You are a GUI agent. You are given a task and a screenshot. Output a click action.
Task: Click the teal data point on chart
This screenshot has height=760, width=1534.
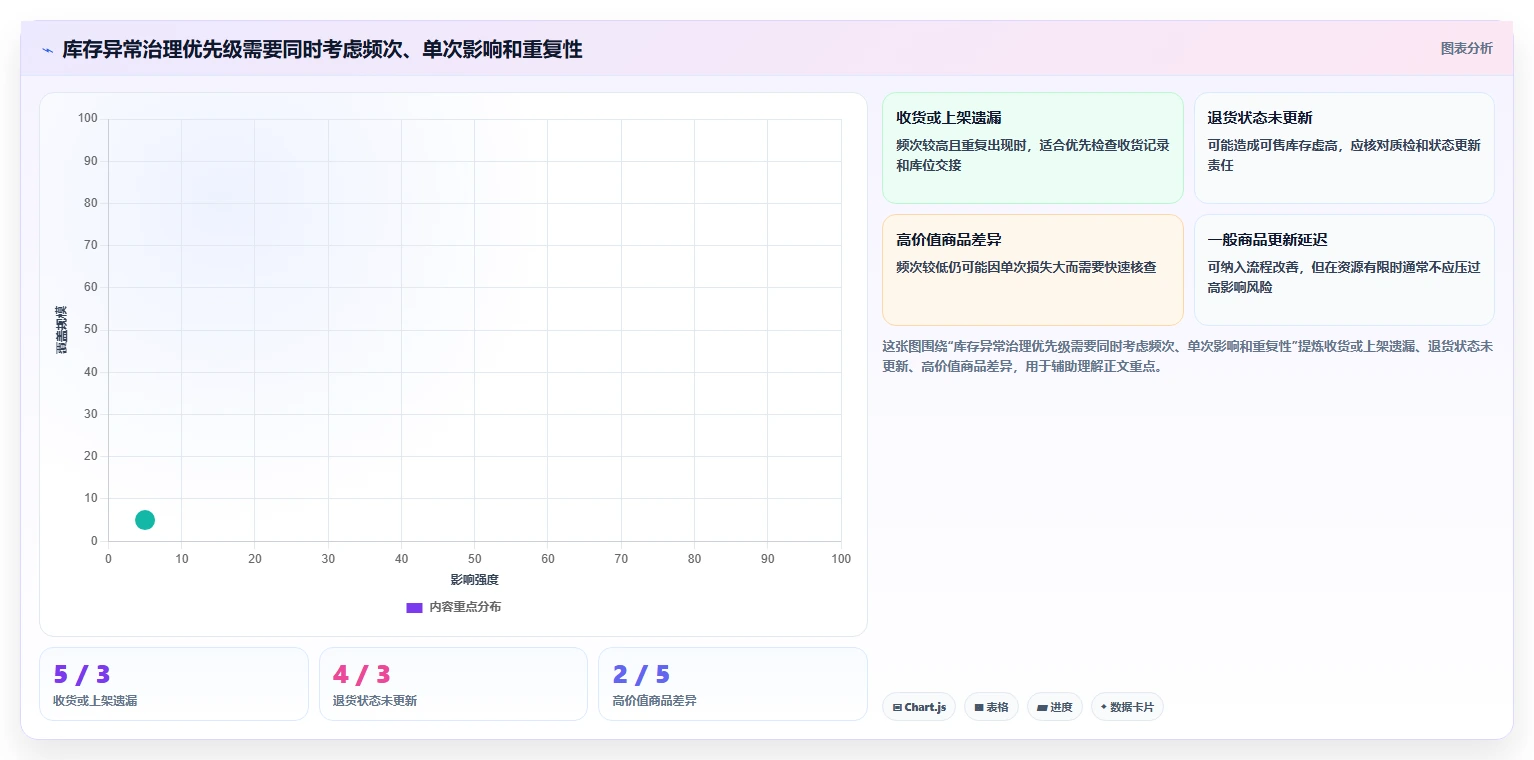(x=145, y=520)
